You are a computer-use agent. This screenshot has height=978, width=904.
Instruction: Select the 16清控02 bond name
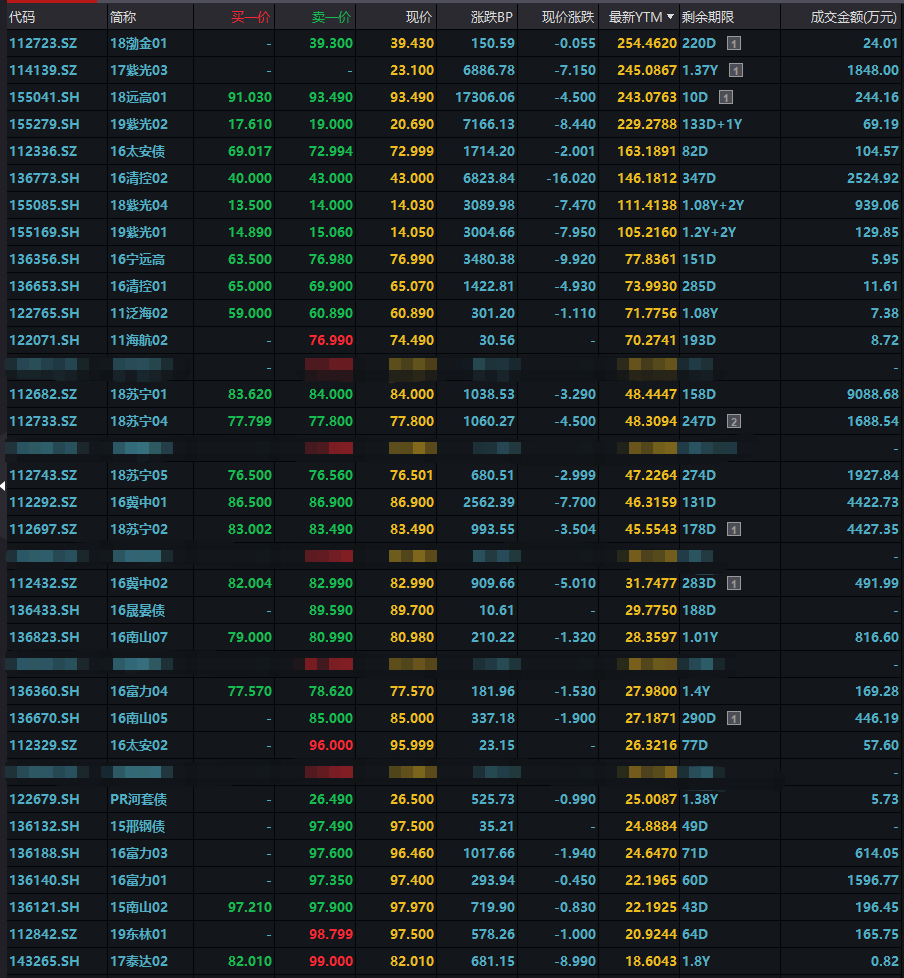coord(139,178)
